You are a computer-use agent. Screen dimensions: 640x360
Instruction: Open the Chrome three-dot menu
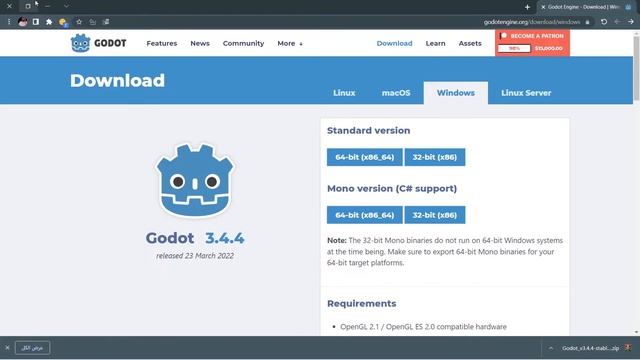pyautogui.click(x=9, y=22)
